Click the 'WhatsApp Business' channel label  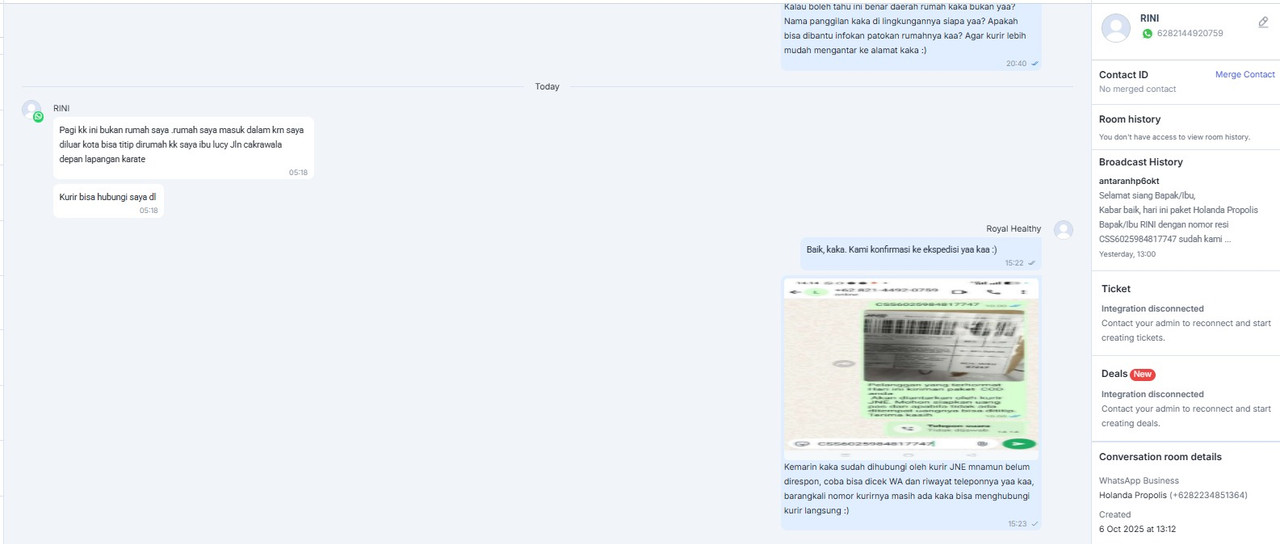pyautogui.click(x=1139, y=481)
